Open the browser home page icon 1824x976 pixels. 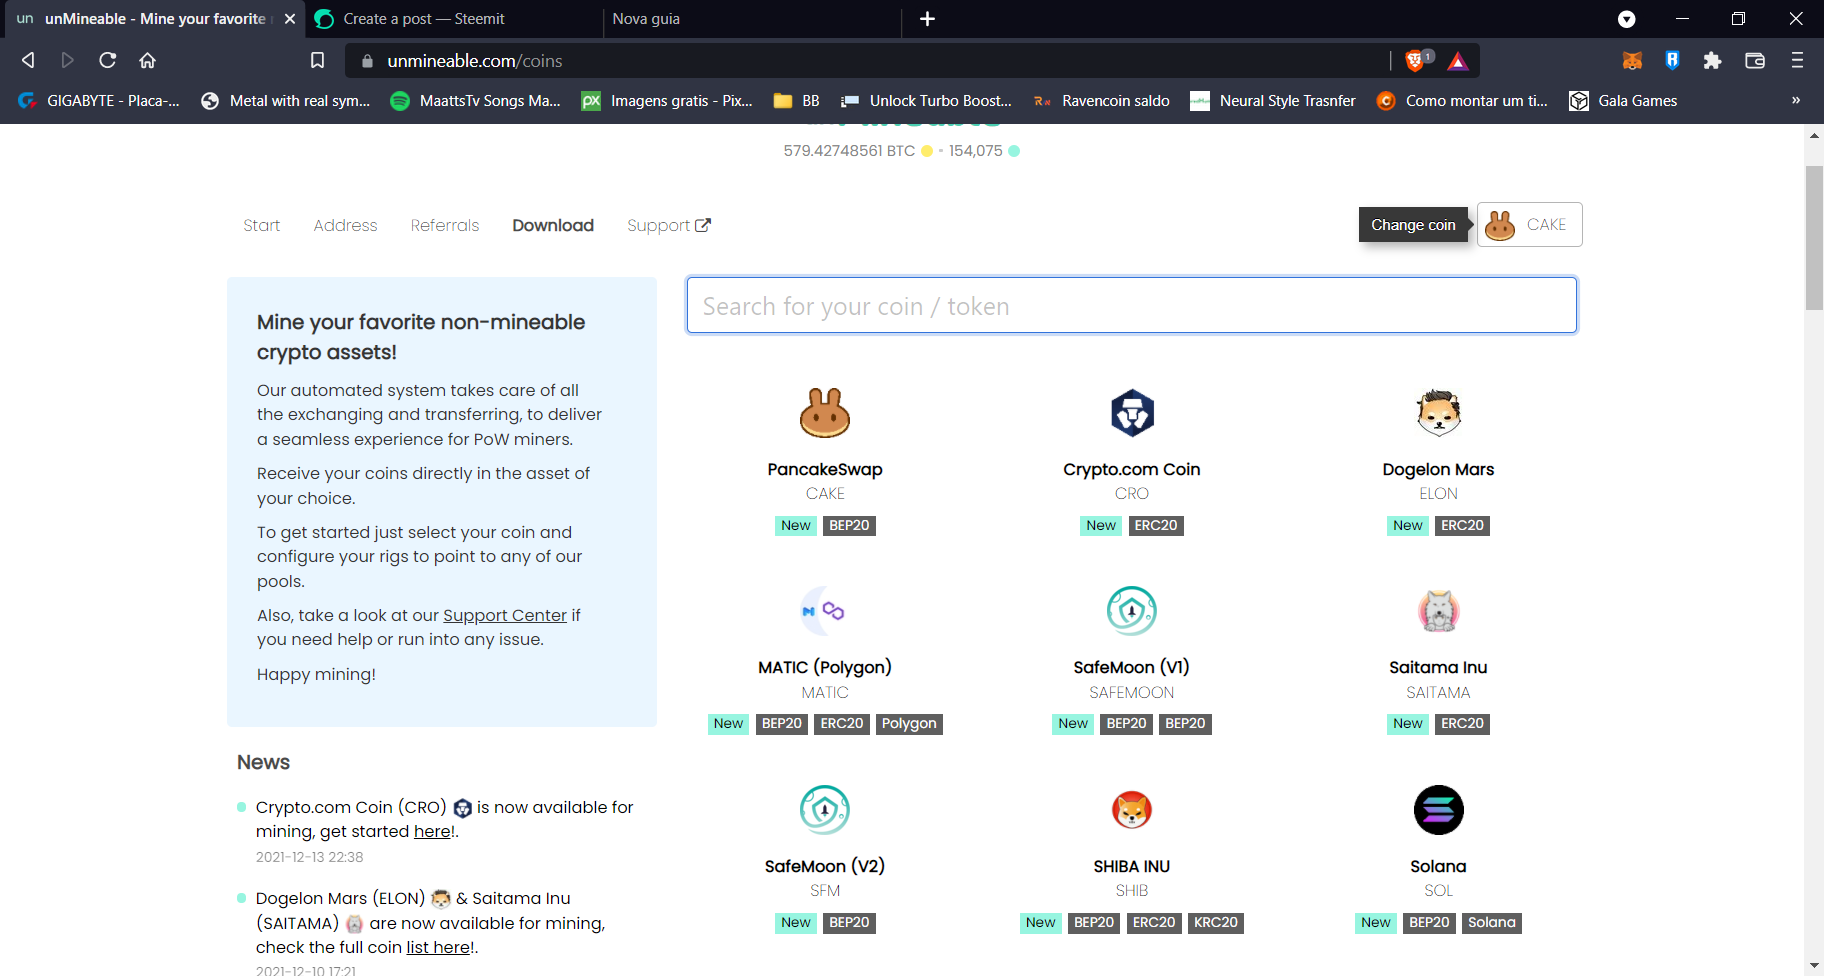147,60
